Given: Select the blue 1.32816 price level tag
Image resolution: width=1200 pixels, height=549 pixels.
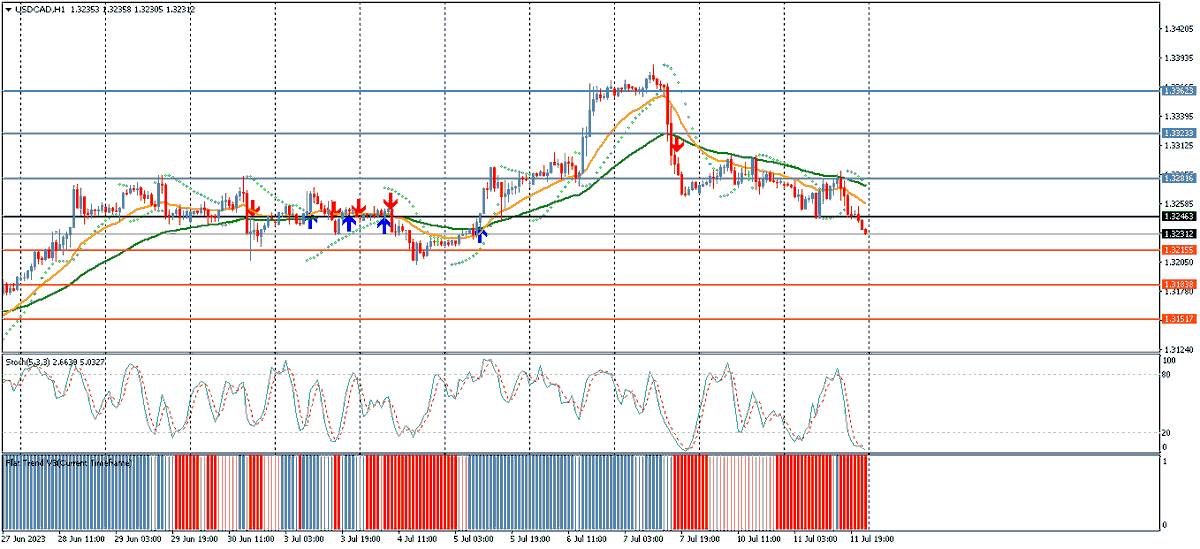Looking at the screenshot, I should click(1178, 178).
